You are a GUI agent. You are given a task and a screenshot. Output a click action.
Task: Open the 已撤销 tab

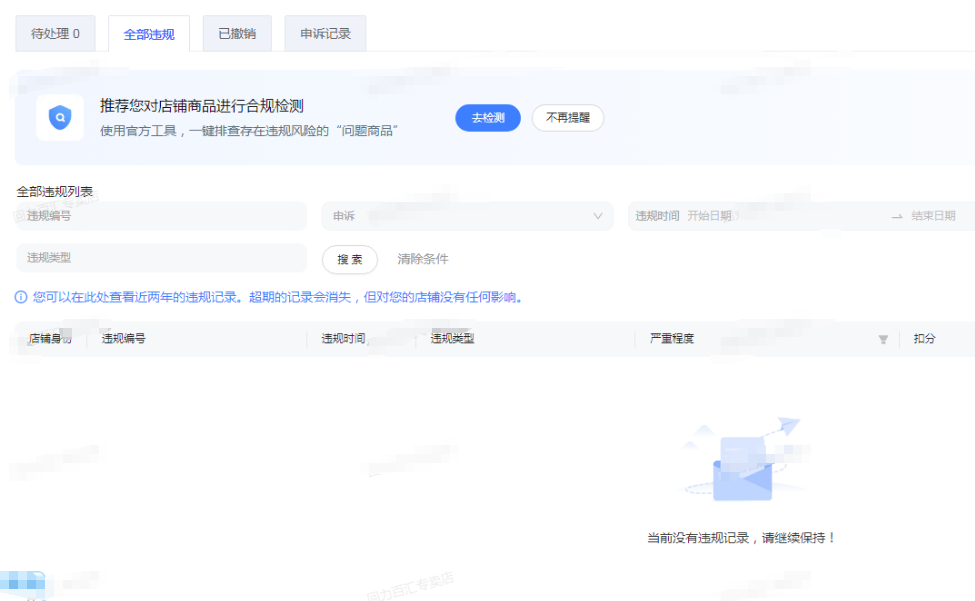coord(237,34)
